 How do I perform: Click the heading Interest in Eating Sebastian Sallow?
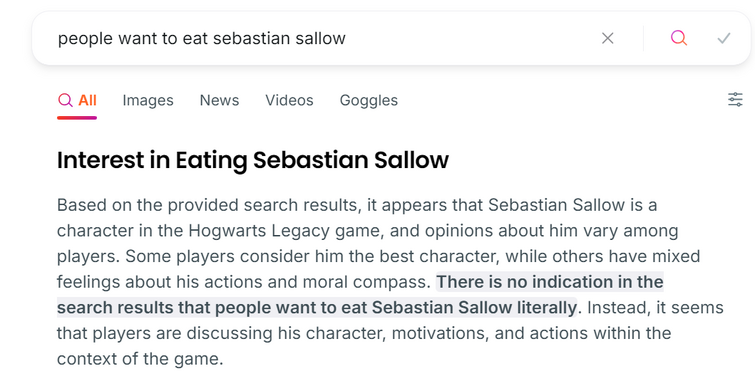pos(253,160)
